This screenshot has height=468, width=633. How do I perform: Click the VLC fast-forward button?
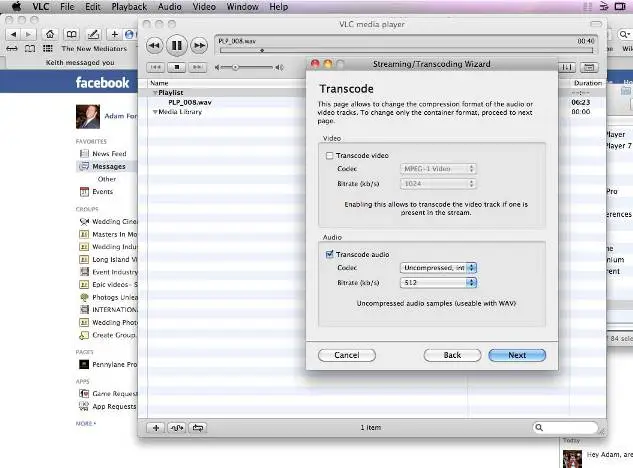click(x=199, y=46)
